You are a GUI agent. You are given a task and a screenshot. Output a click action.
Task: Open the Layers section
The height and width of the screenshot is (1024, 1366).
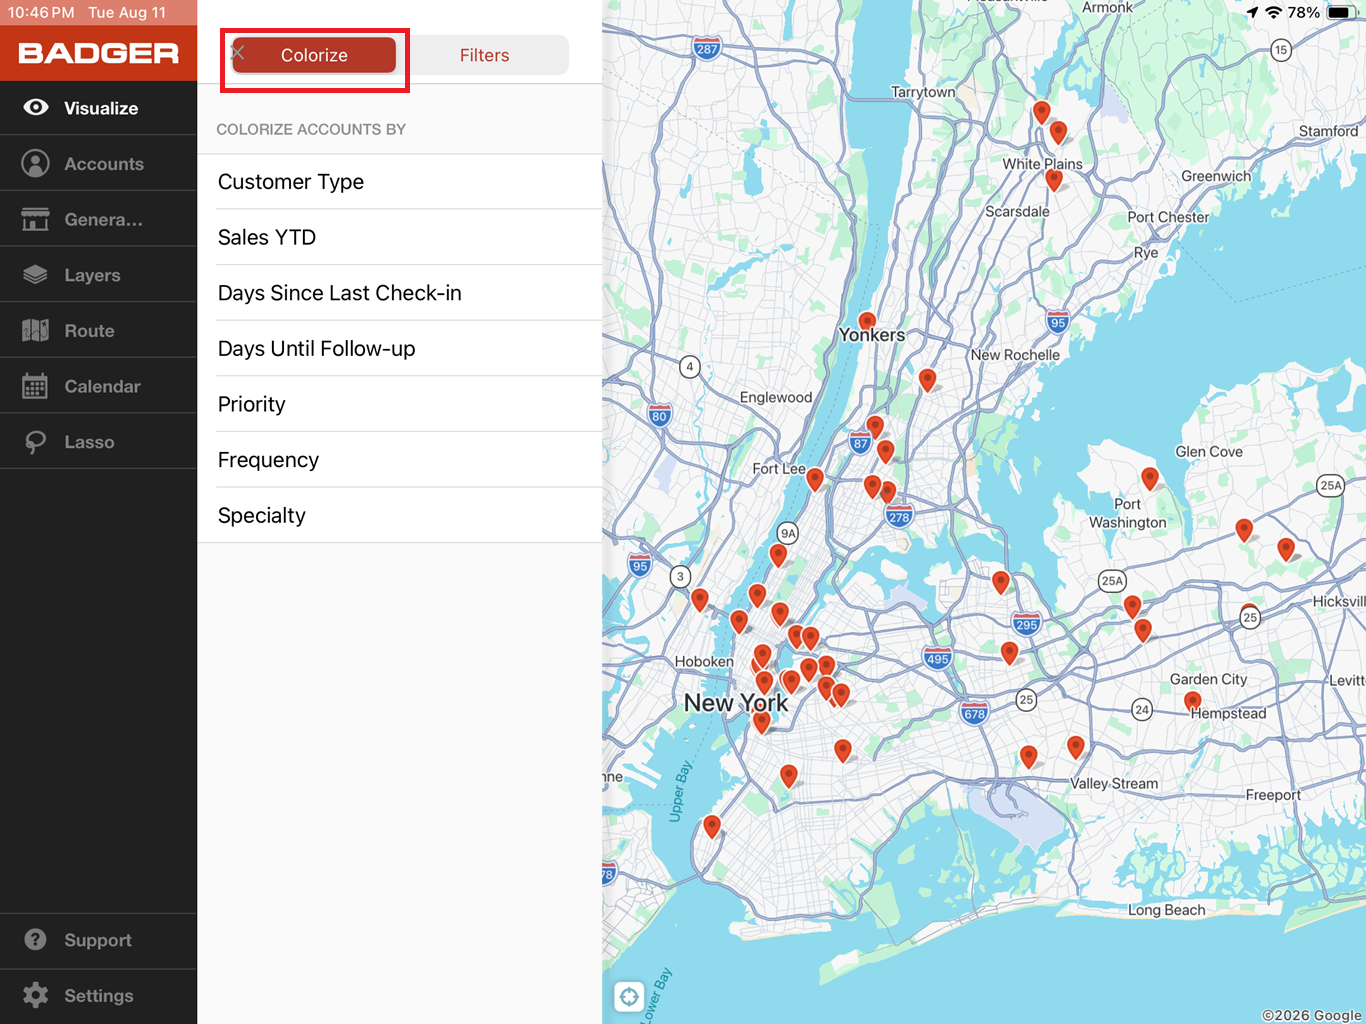pos(98,275)
